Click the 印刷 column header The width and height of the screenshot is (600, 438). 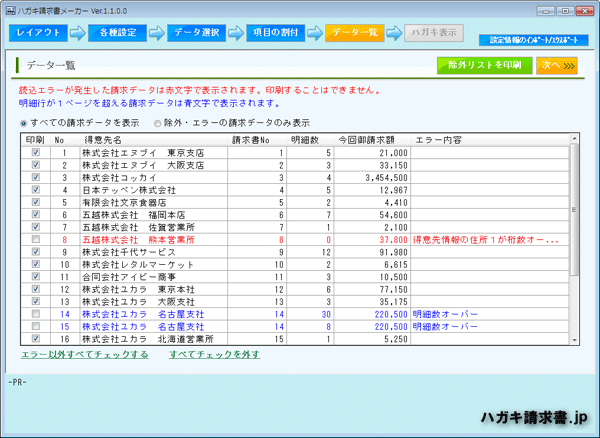pos(36,140)
